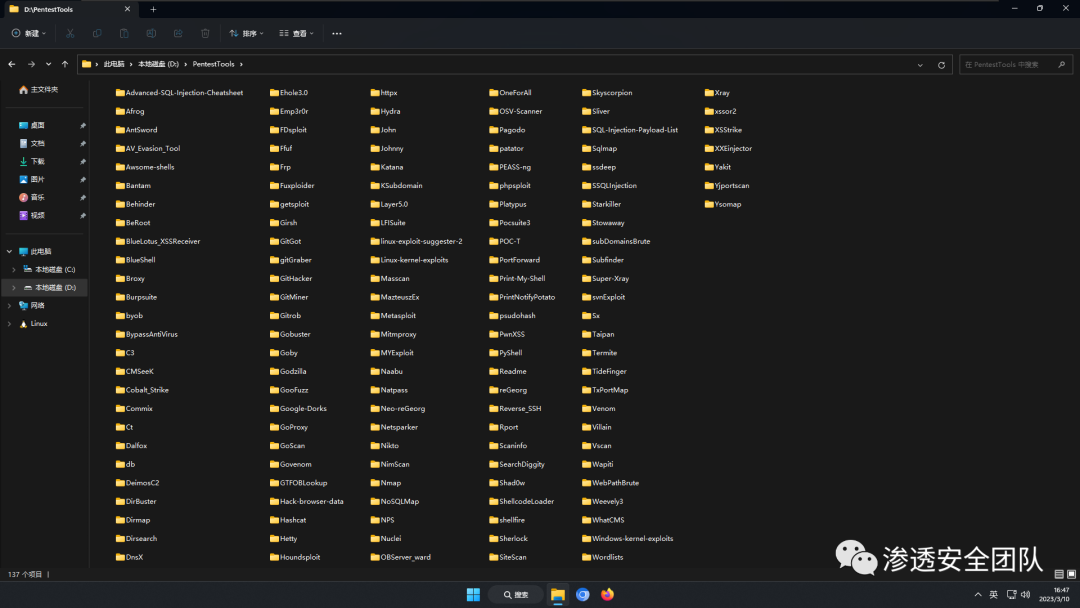Screen dimensions: 1080x608
Task: Open the Windows Start menu
Action: [473, 594]
